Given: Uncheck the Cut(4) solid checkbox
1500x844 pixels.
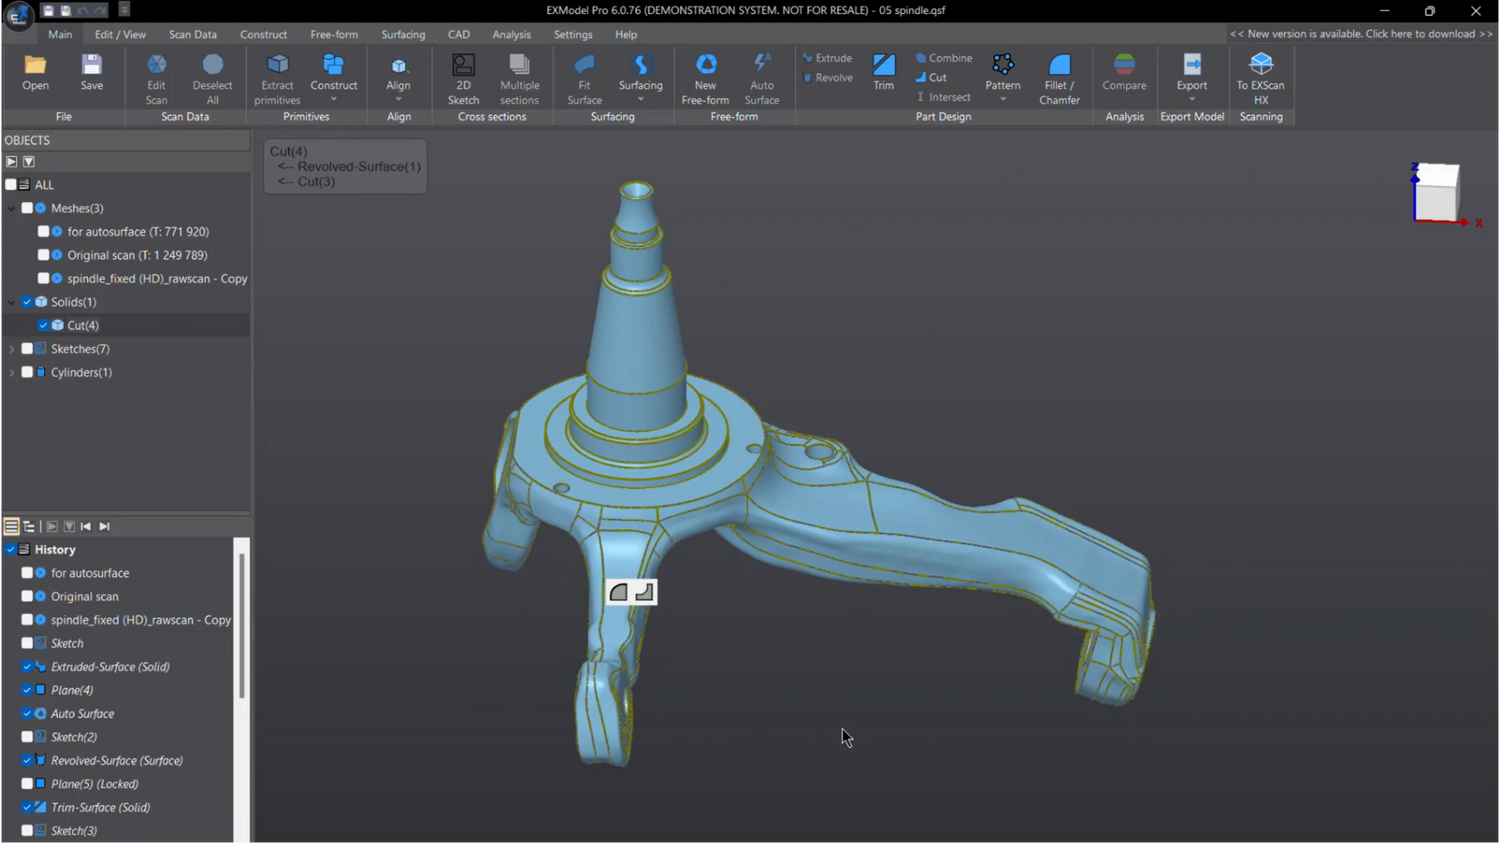Looking at the screenshot, I should click(43, 325).
